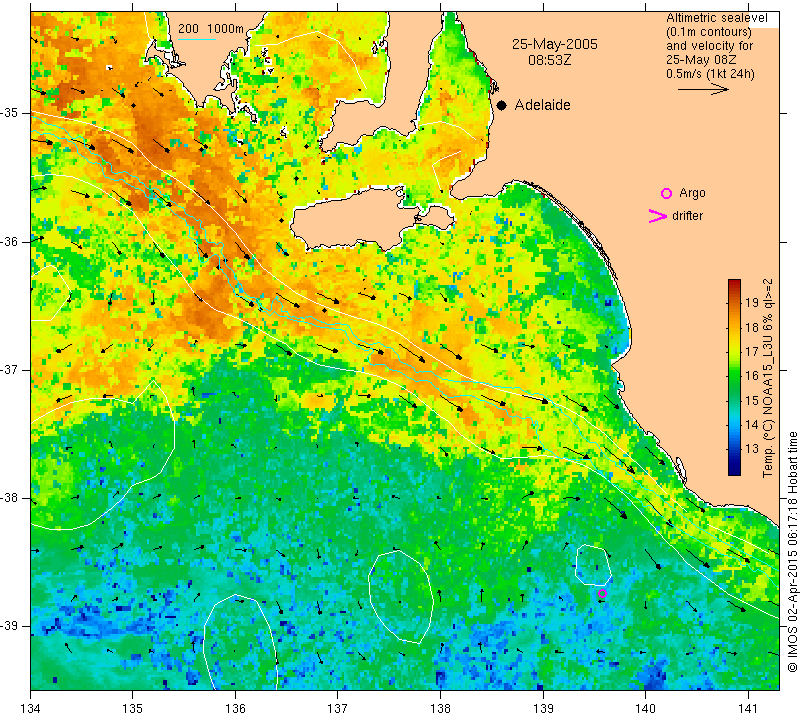Click the 134 longitude axis label

31,709
